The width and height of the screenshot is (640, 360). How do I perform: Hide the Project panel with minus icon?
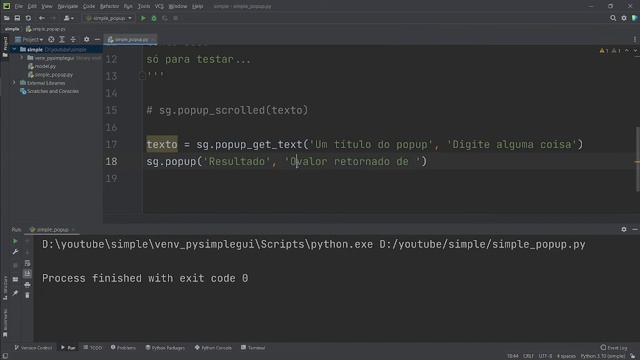click(x=97, y=40)
